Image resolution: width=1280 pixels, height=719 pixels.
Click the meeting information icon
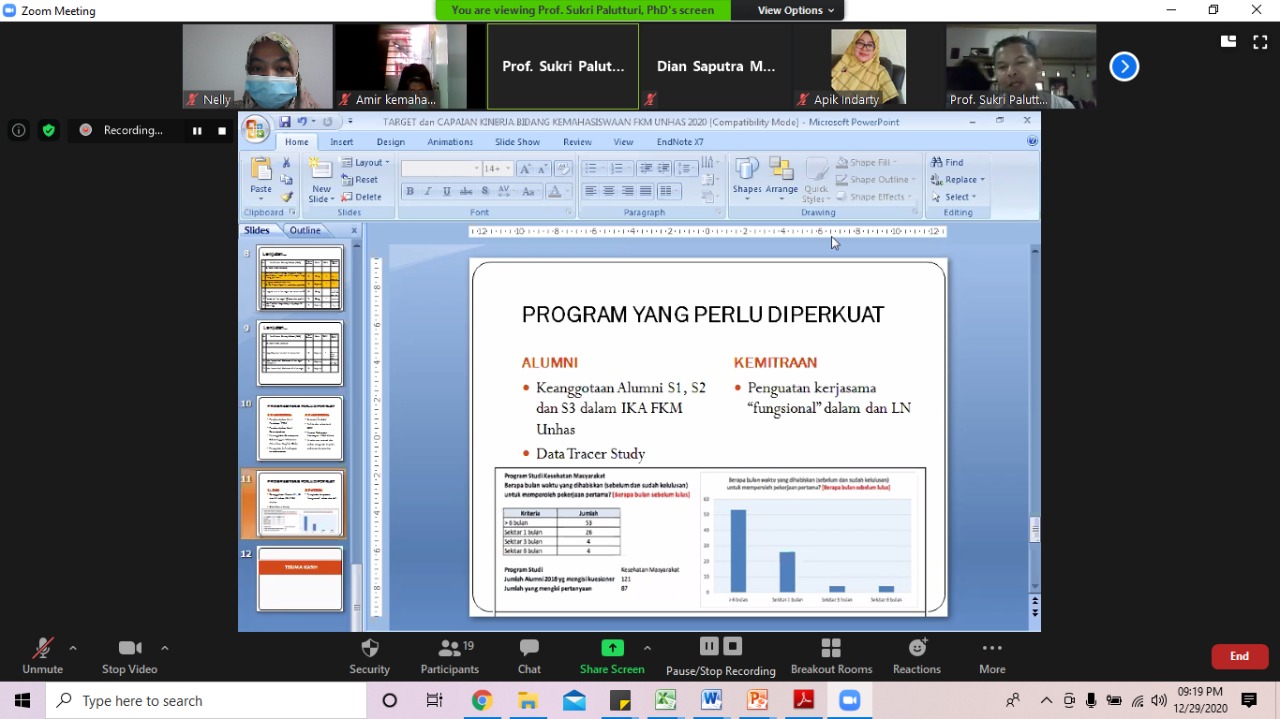[18, 130]
